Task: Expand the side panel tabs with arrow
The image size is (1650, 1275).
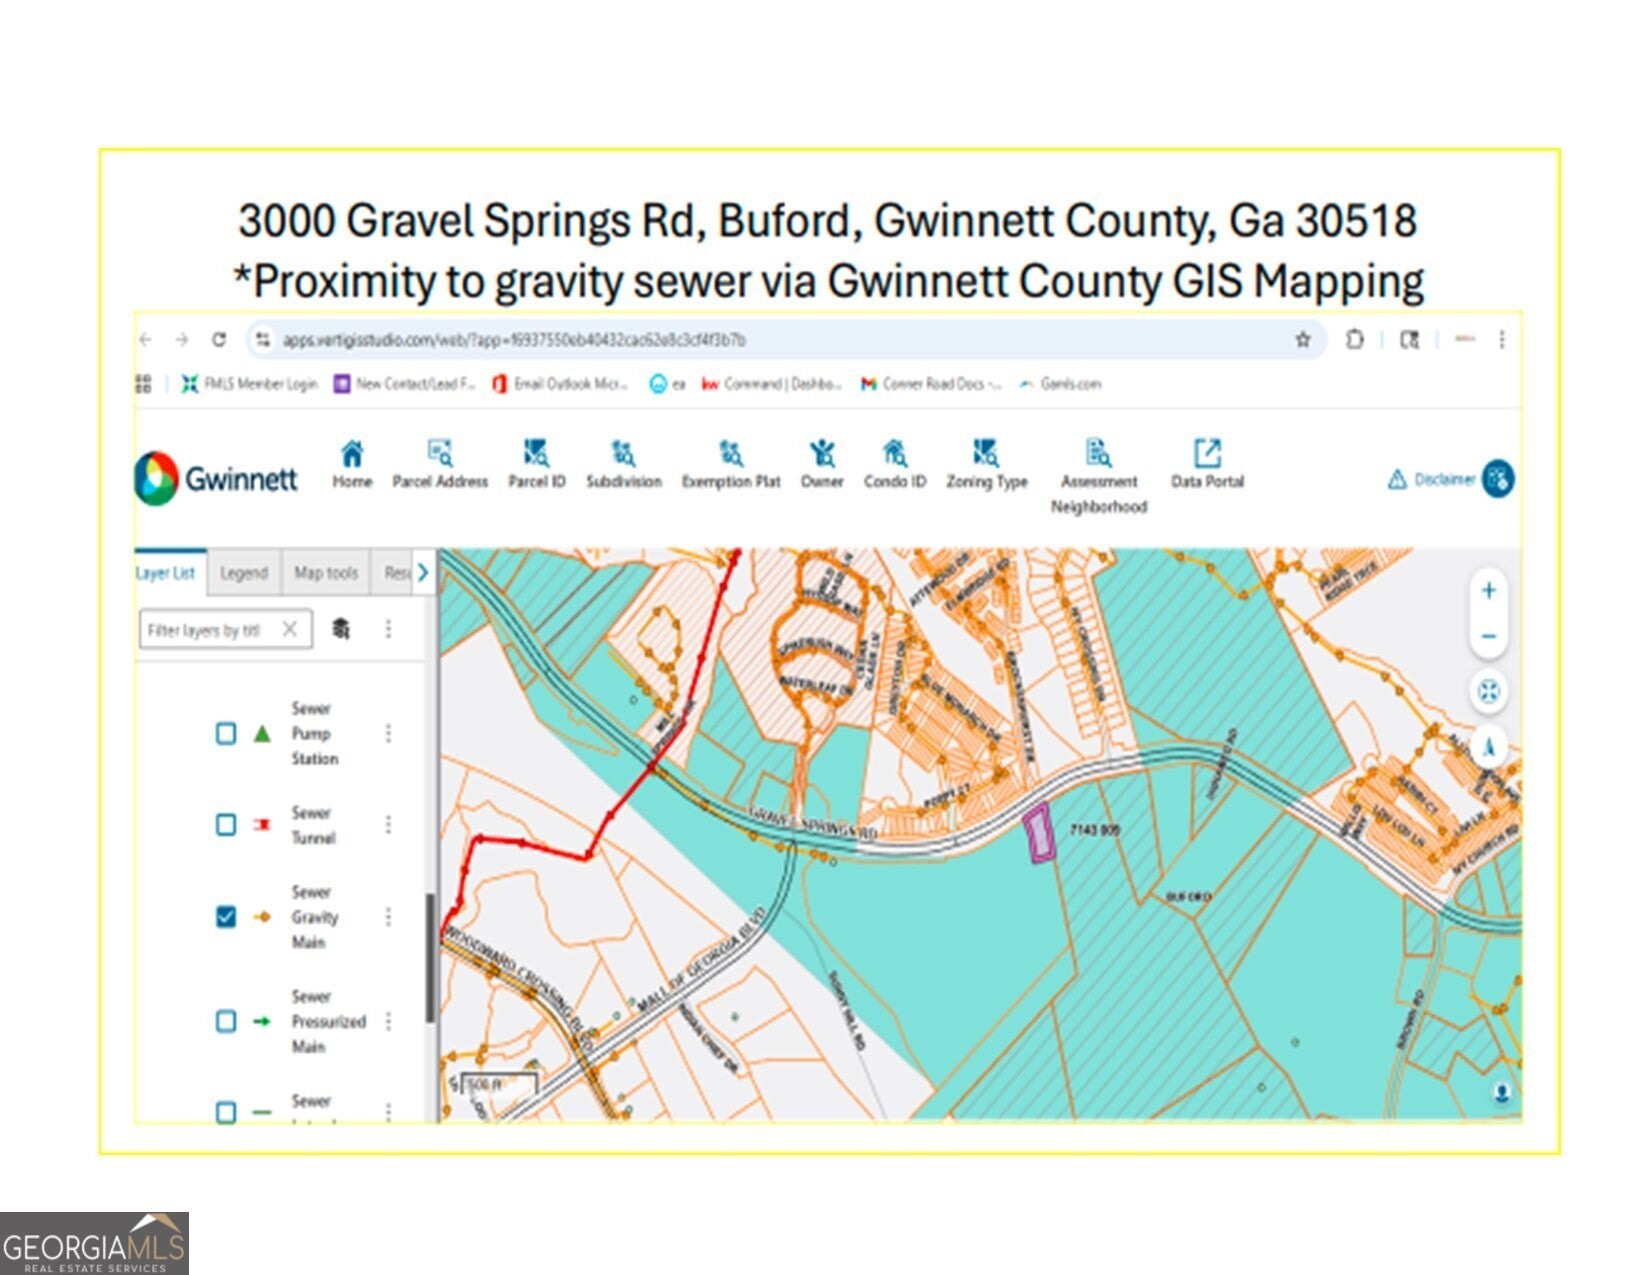Action: pos(423,573)
